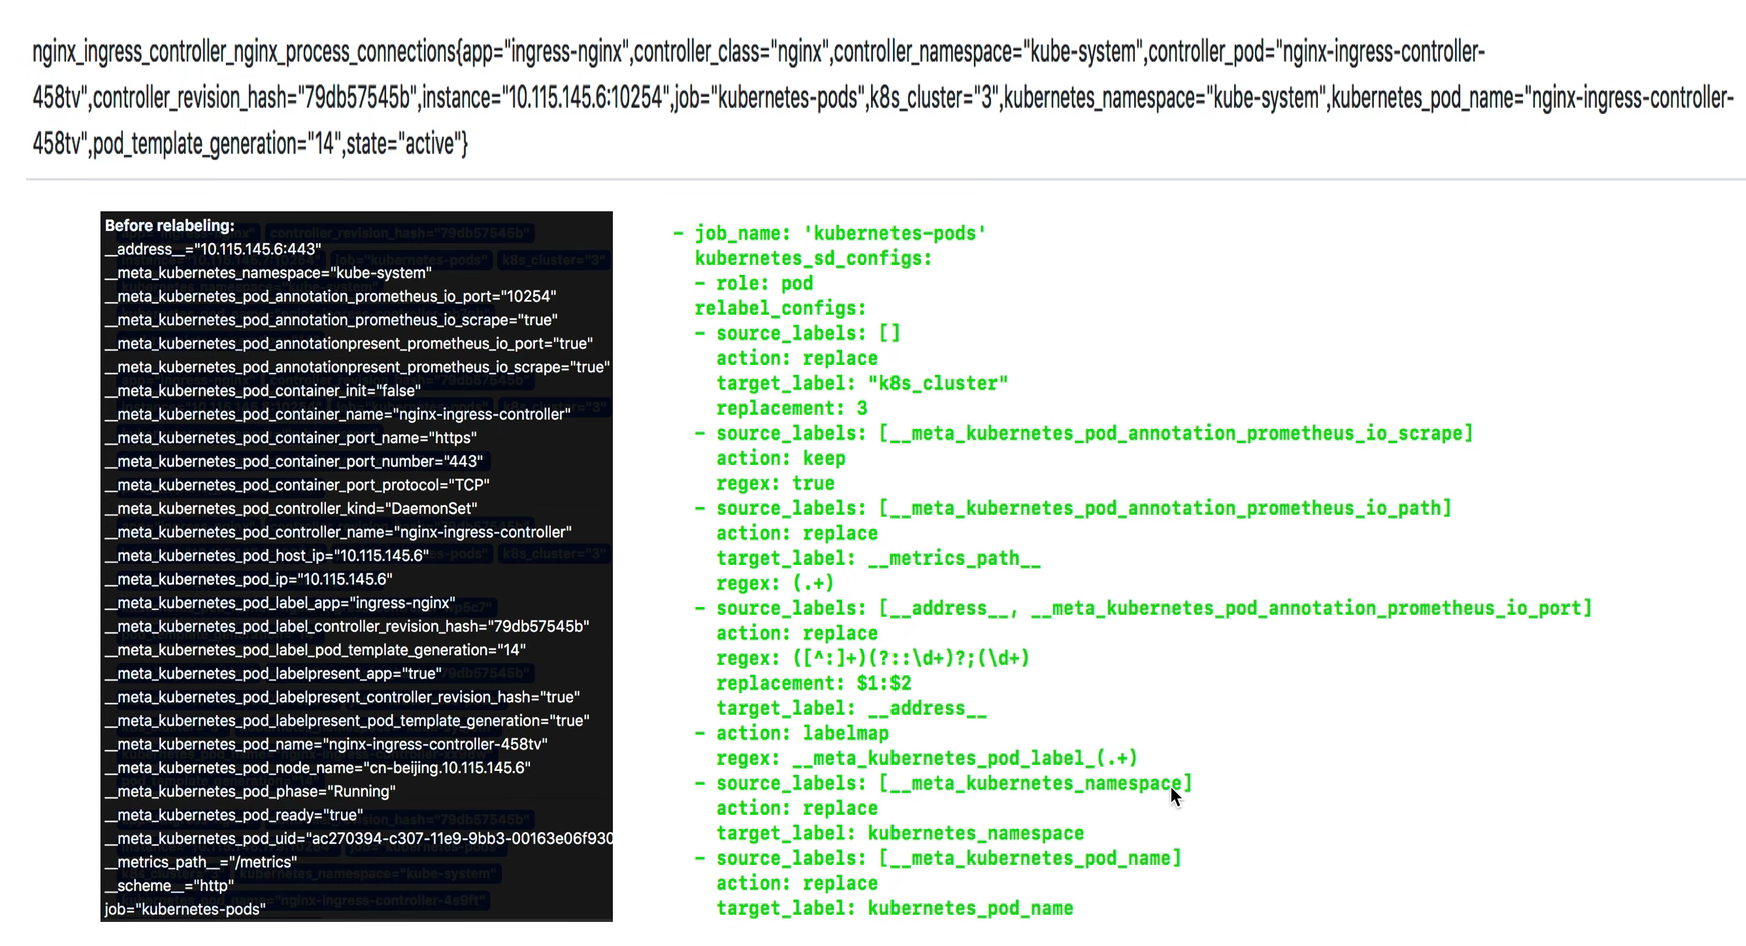Click the pod_host_ip="10.115.145.6" line

click(x=266, y=556)
